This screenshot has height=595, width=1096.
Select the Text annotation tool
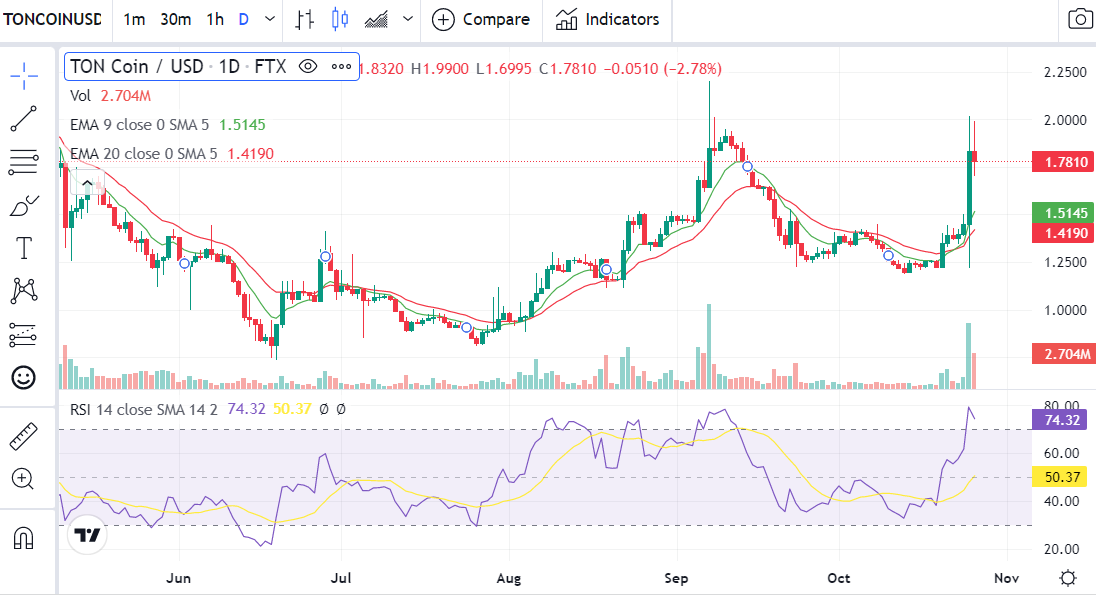pyautogui.click(x=24, y=247)
